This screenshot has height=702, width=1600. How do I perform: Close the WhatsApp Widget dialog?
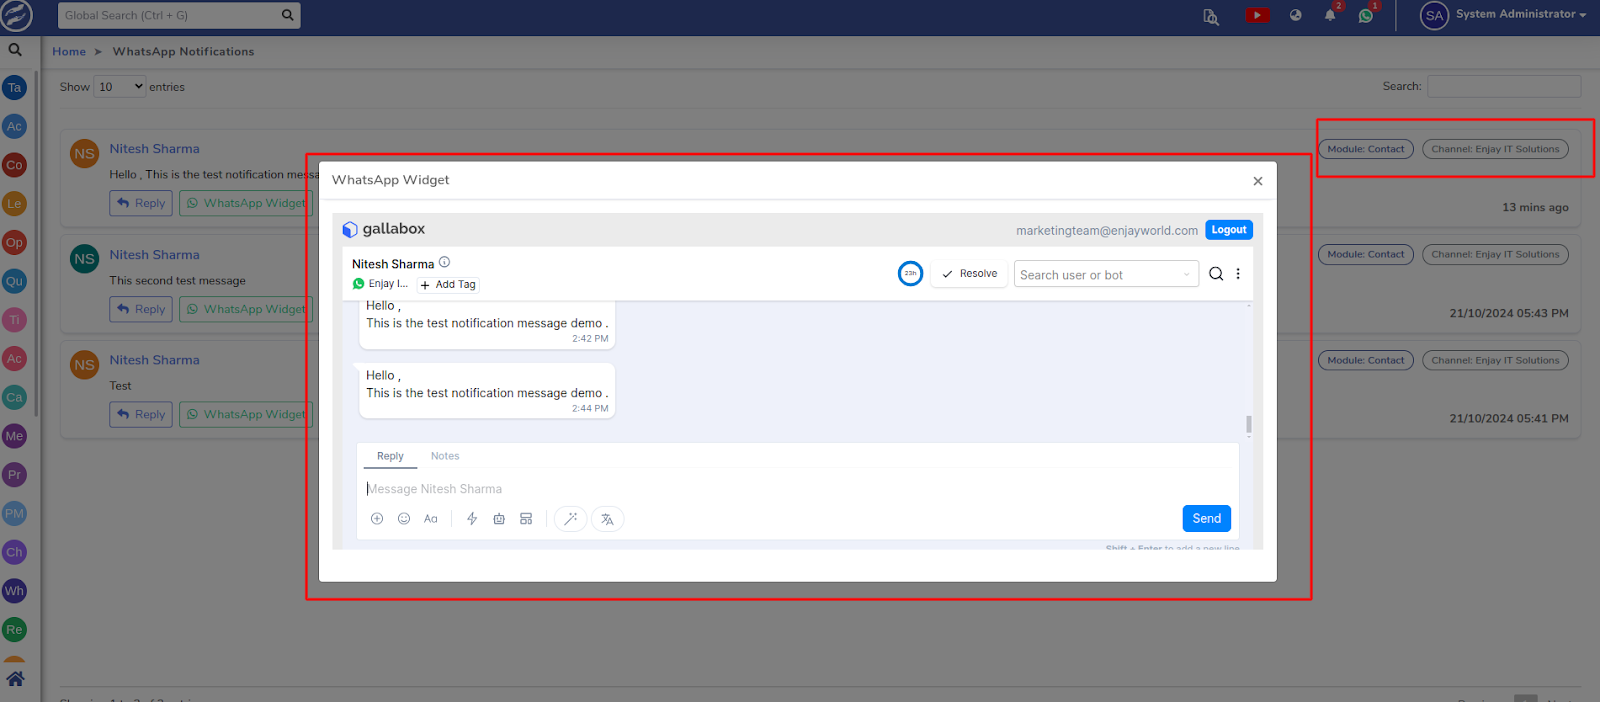coord(1258,181)
